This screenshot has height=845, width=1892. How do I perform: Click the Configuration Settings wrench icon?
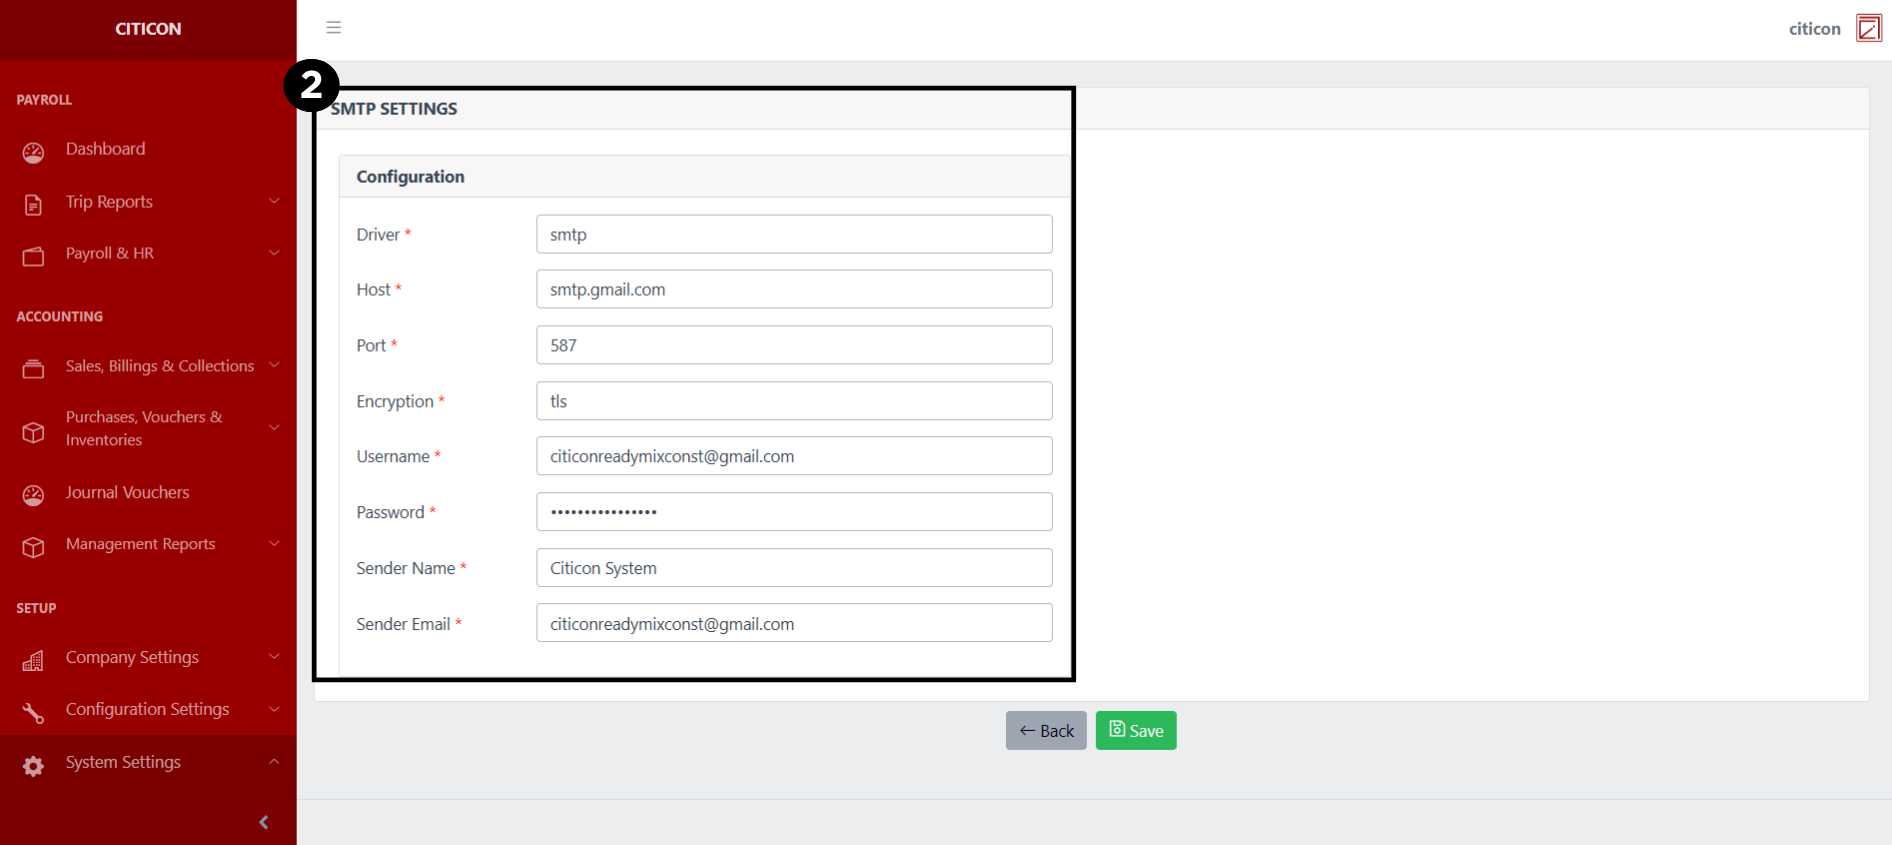[x=33, y=712]
